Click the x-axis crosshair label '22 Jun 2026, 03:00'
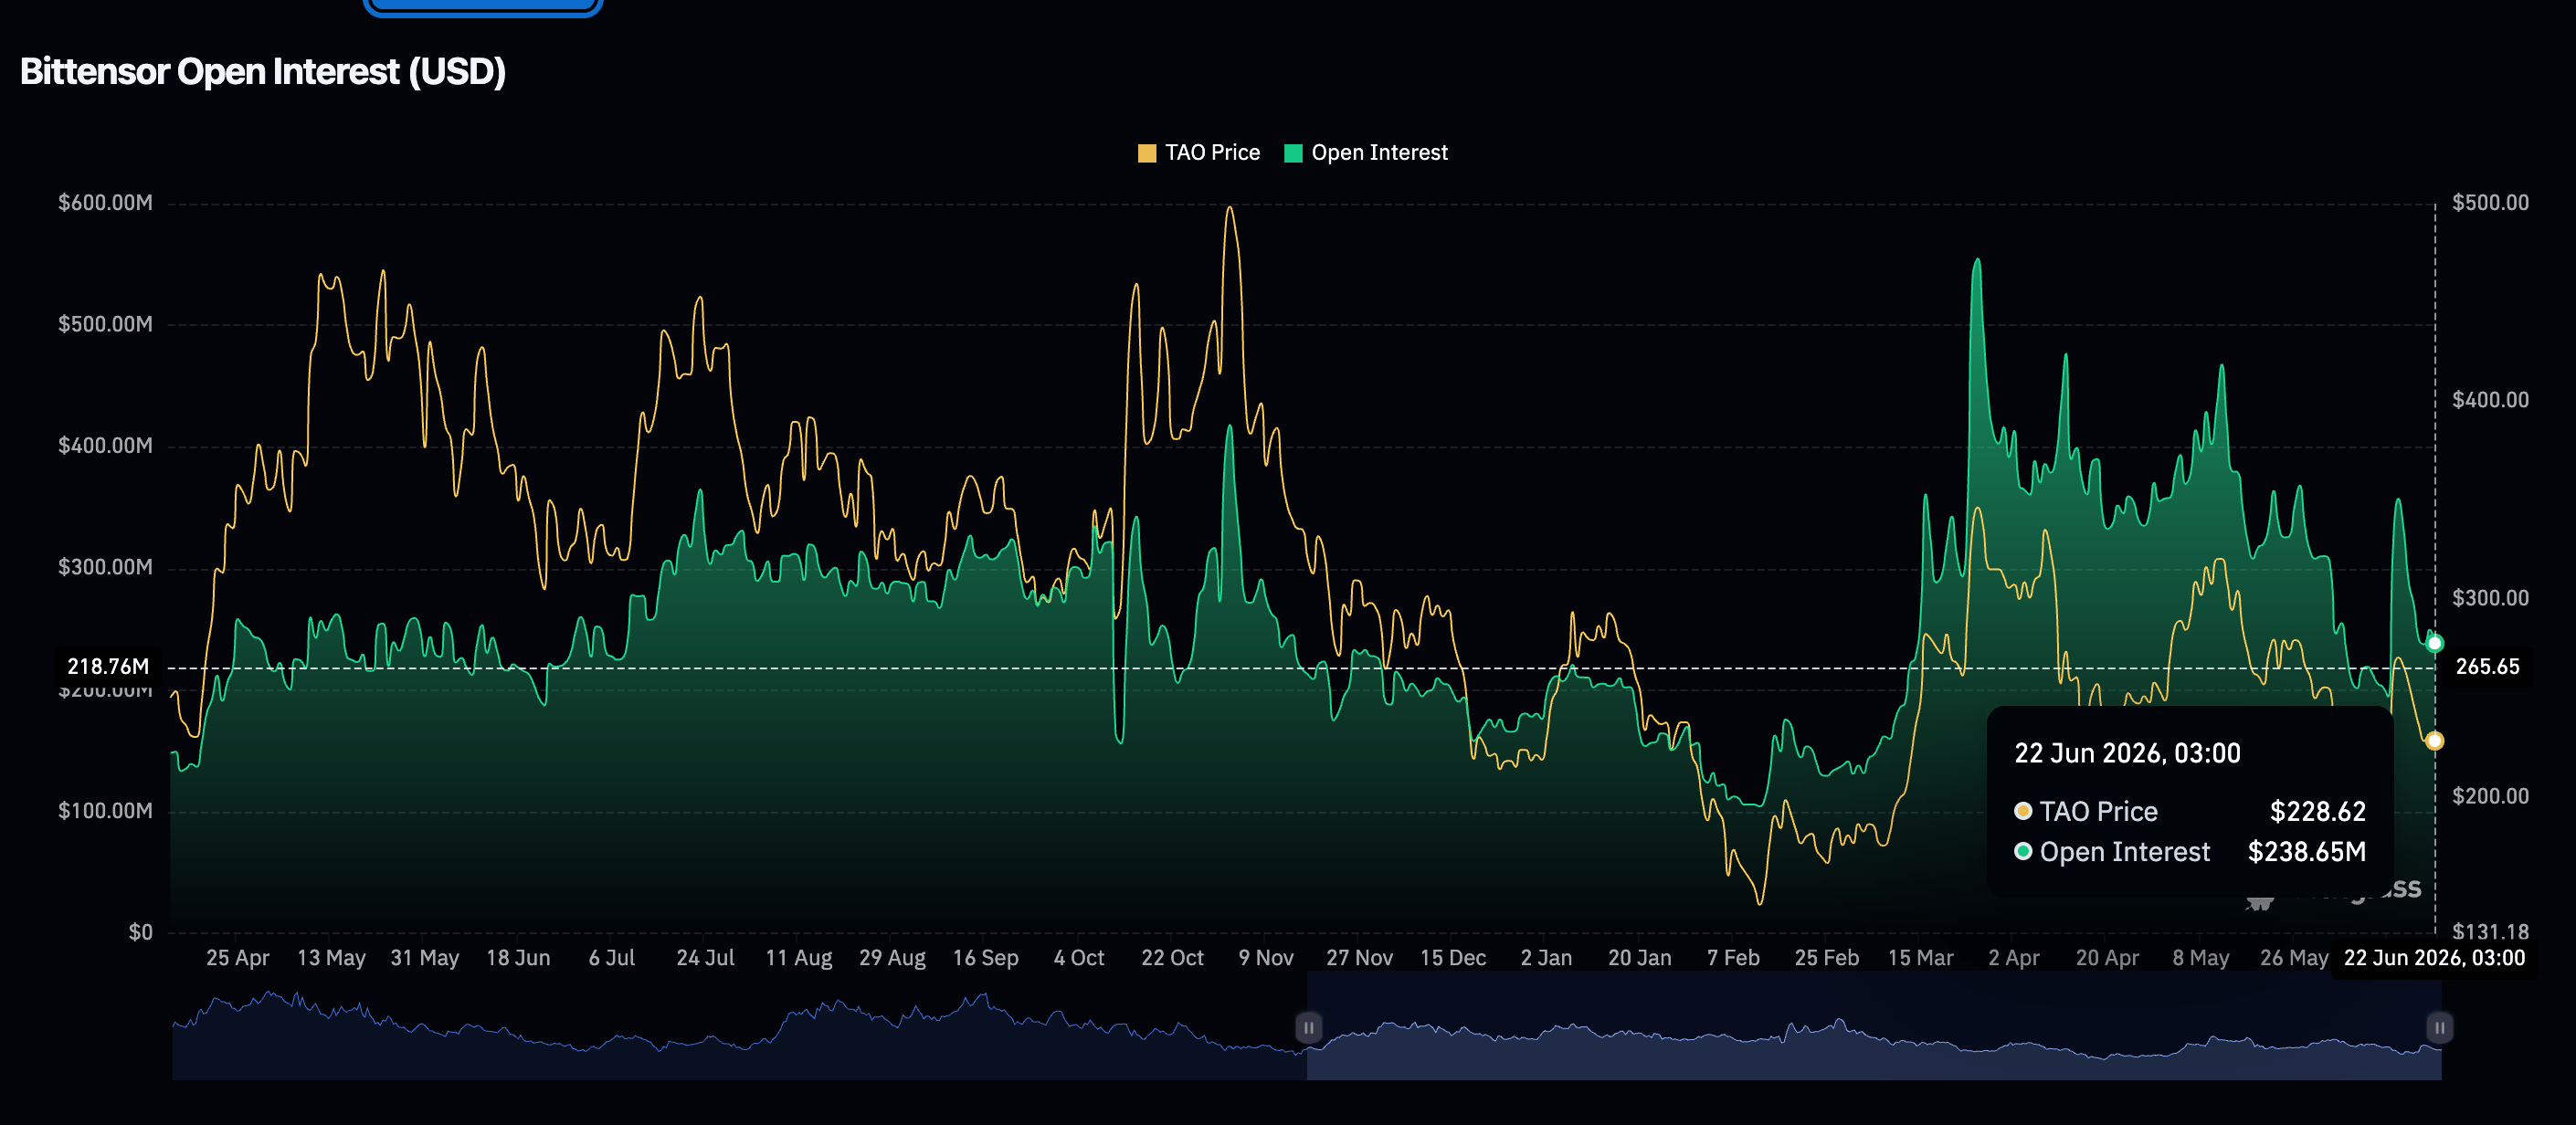Viewport: 2576px width, 1125px height. (x=2435, y=958)
